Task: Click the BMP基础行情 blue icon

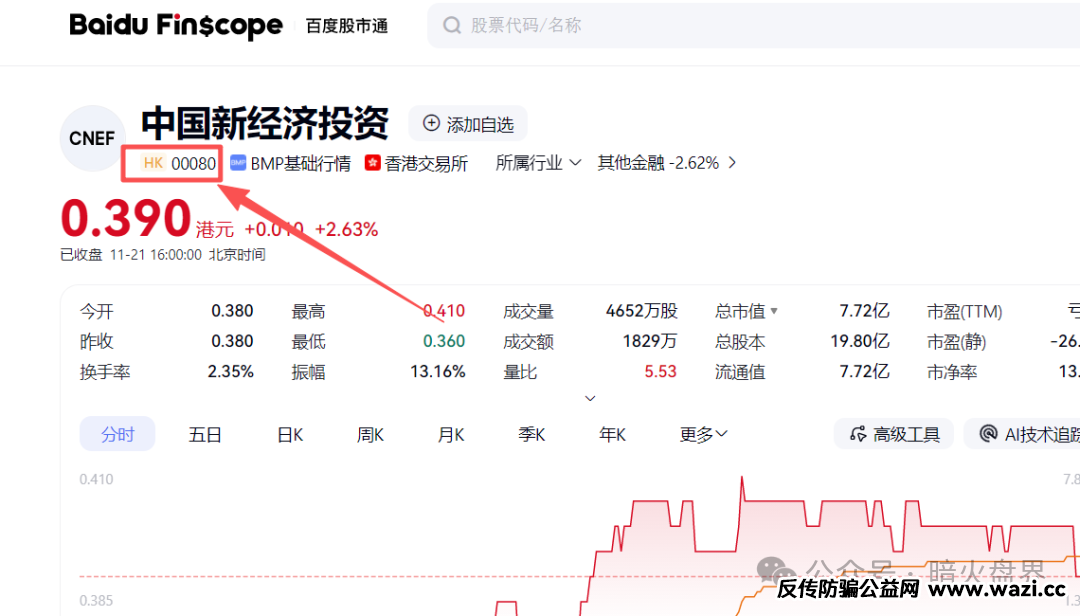Action: (236, 162)
